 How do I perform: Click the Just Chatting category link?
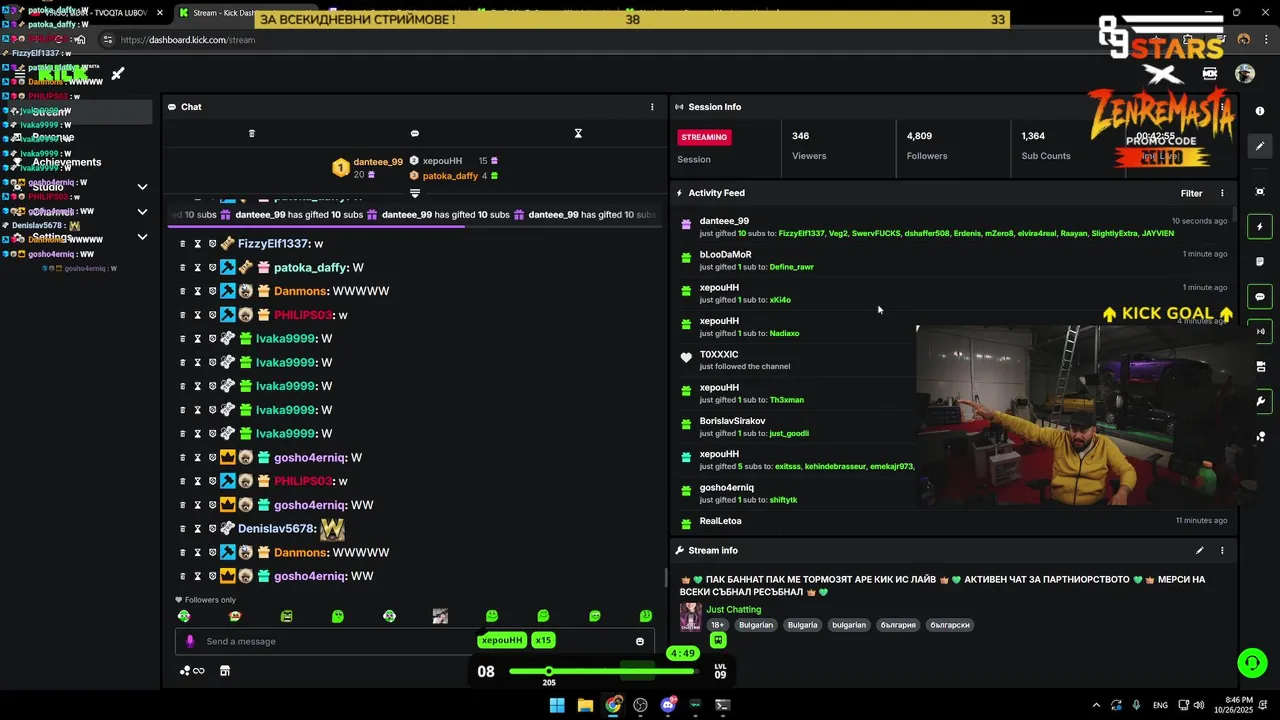(x=734, y=609)
